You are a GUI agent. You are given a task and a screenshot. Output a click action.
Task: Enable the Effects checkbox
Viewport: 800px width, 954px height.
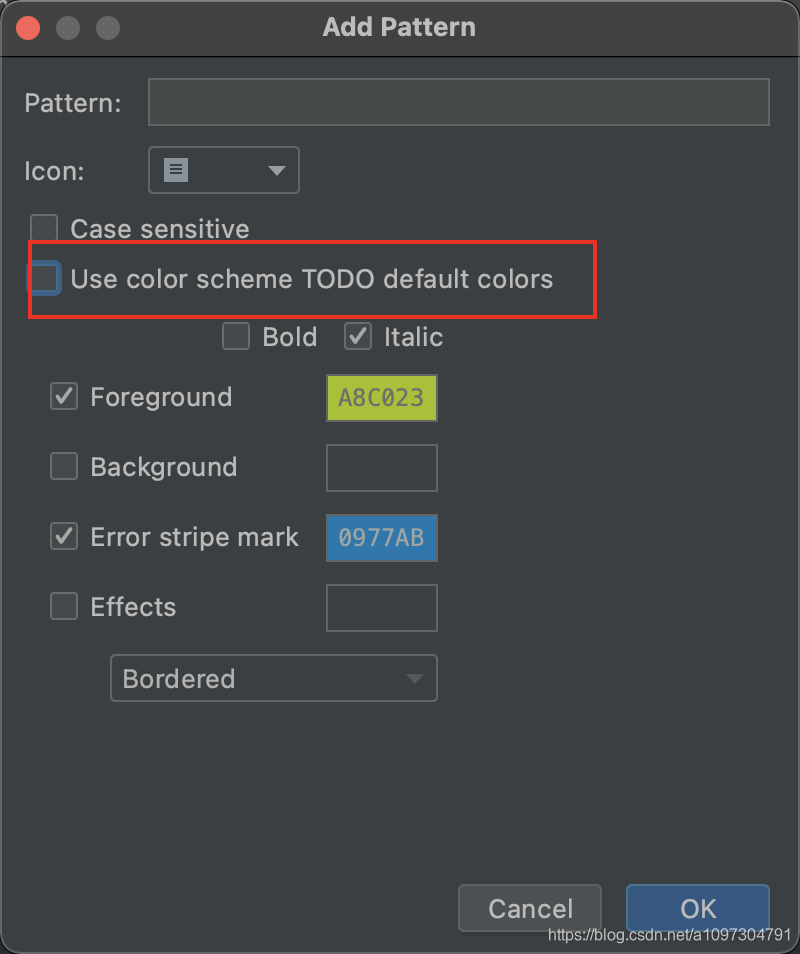coord(64,606)
